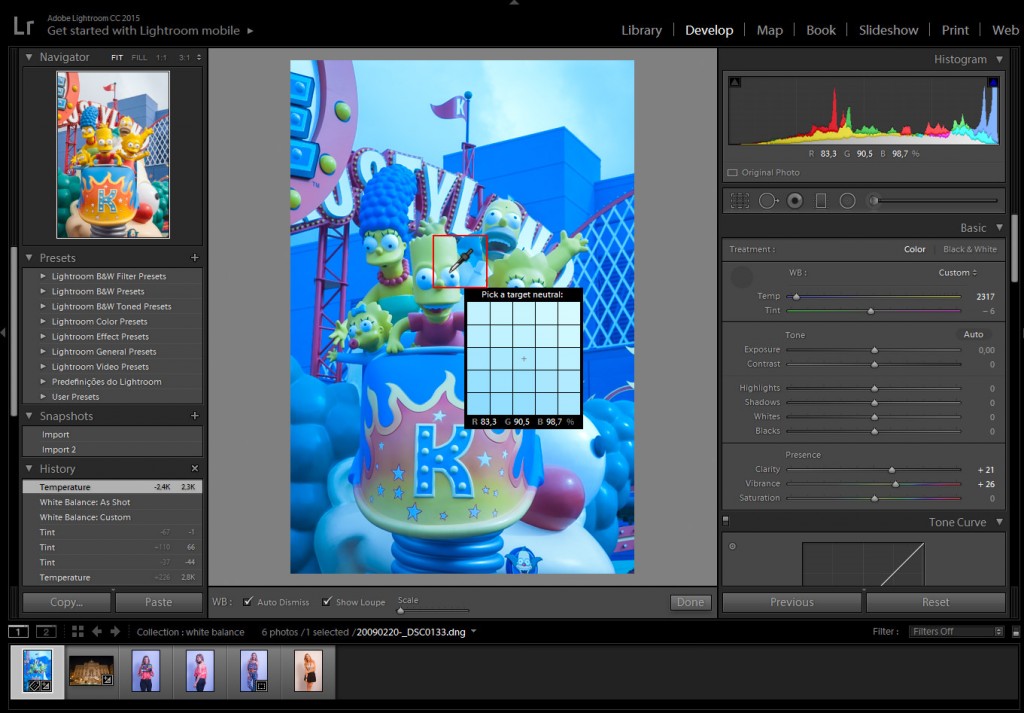Switch to the Web module
The image size is (1024, 713).
(1005, 30)
